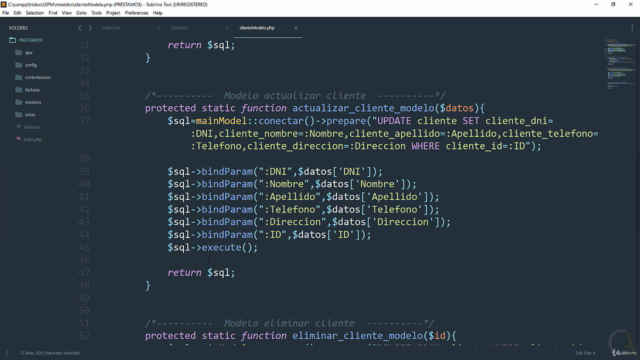Viewport: 640px width, 360px height.
Task: Click the execute() call on line 45
Action: point(229,247)
